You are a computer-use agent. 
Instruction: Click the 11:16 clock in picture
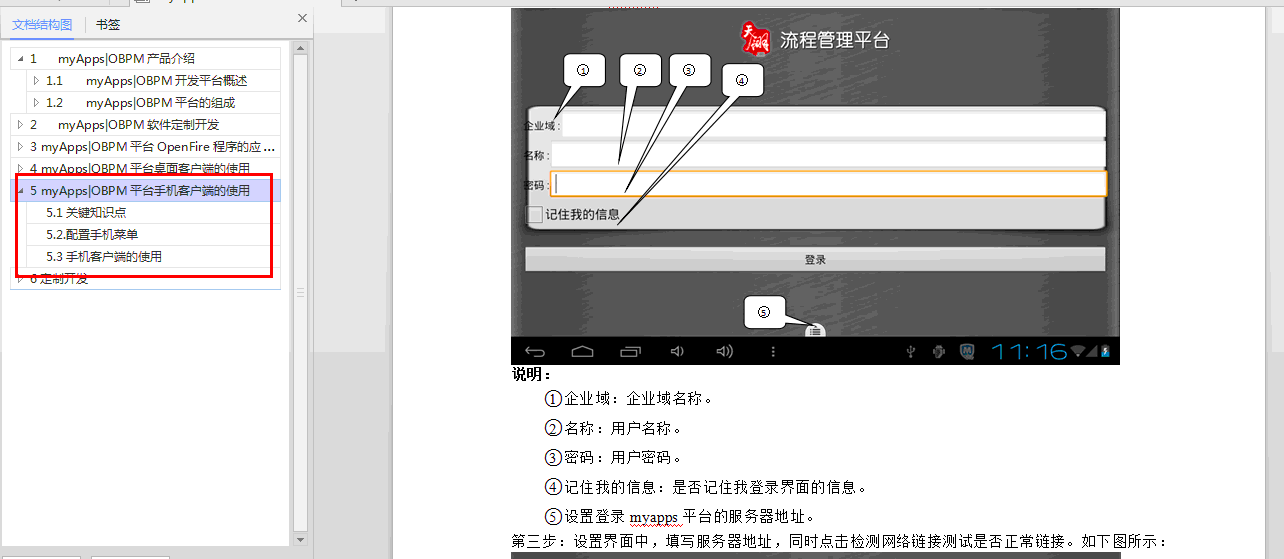tap(1030, 351)
